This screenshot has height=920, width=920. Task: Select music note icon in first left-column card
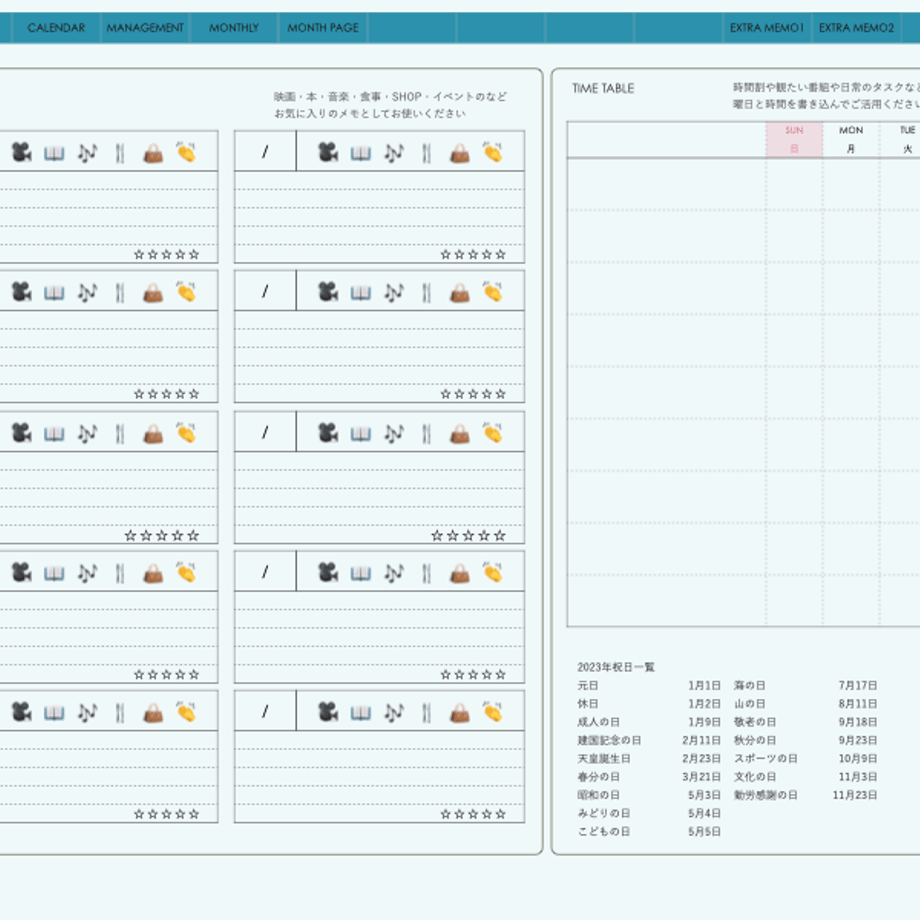click(87, 153)
